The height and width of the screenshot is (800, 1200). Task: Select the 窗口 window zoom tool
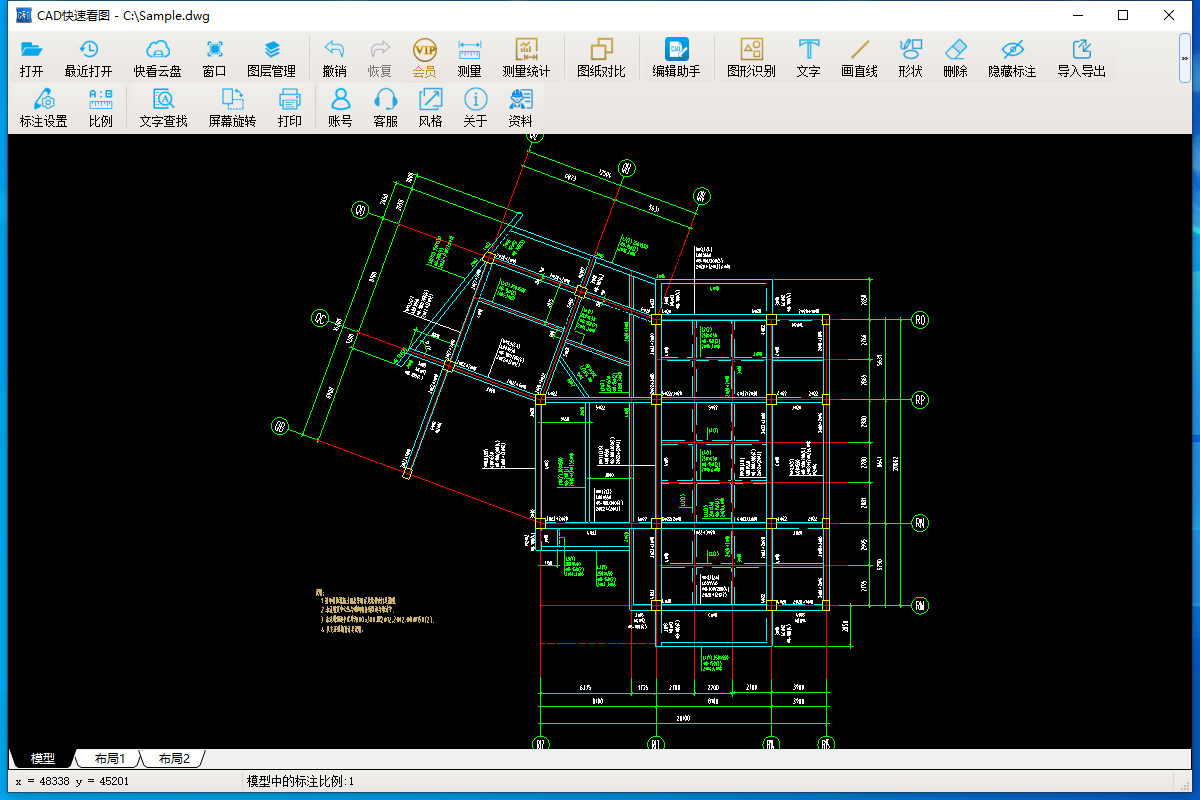pyautogui.click(x=214, y=59)
